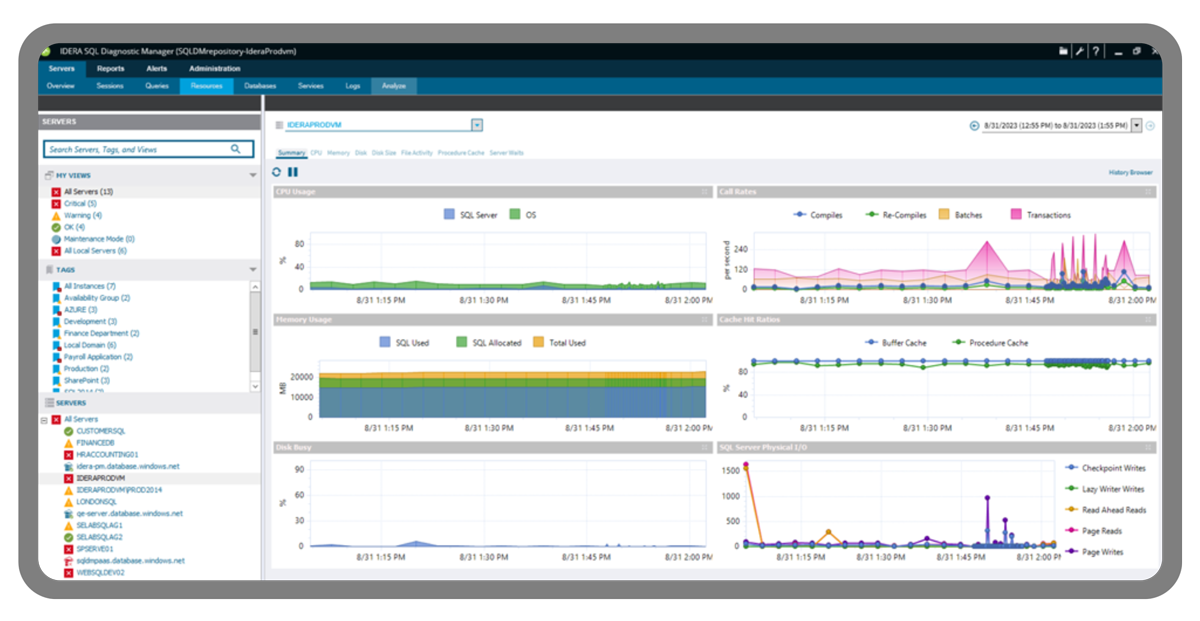Screen dimensions: 1200x621
Task: Go to the previous time range with the left arrow
Action: click(974, 125)
